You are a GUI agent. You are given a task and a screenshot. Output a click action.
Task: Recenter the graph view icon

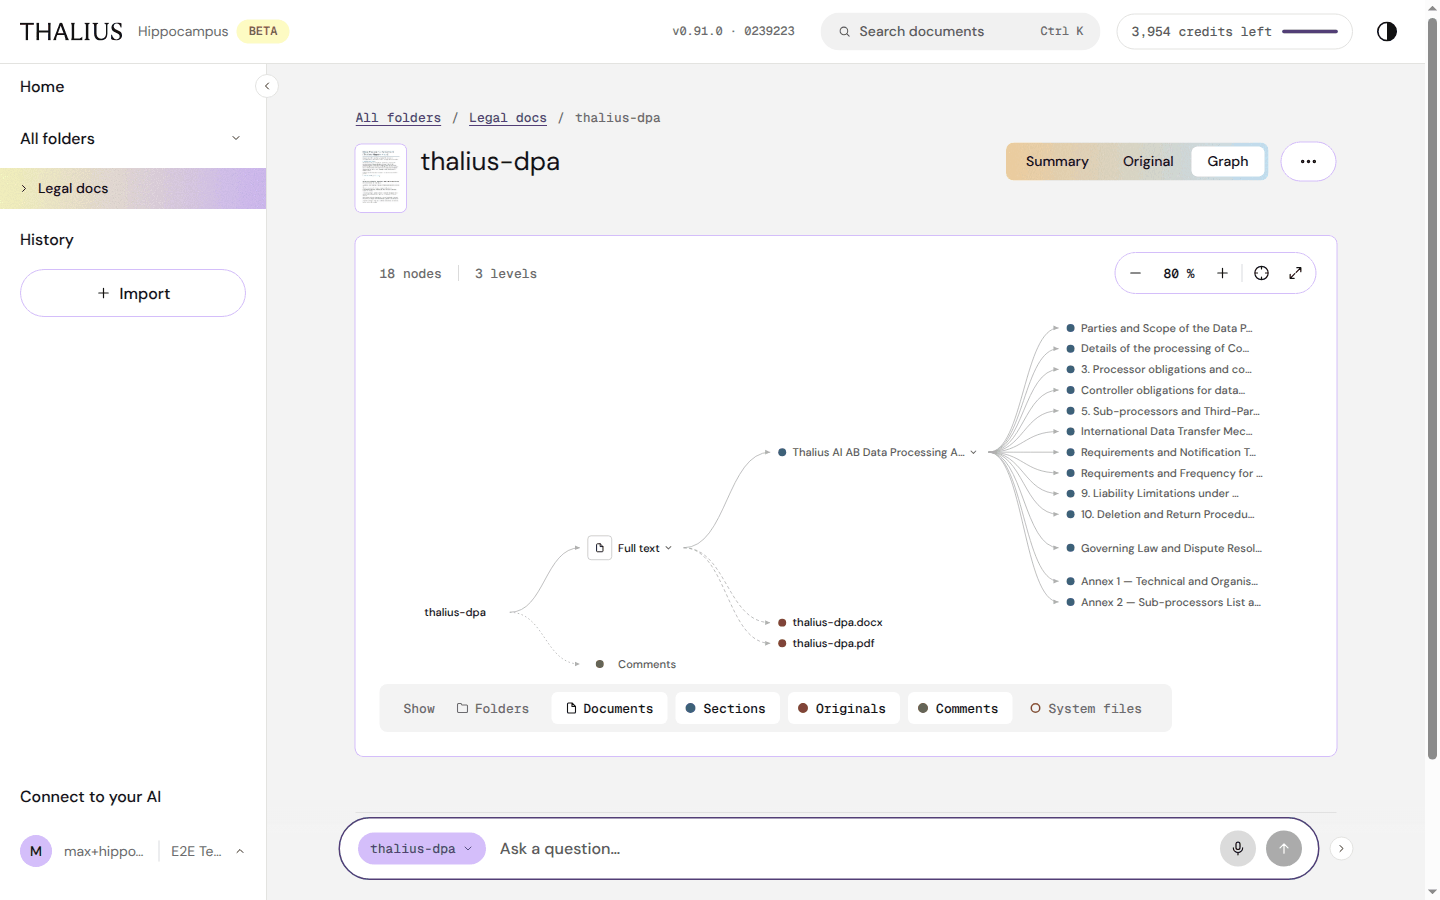(x=1261, y=273)
